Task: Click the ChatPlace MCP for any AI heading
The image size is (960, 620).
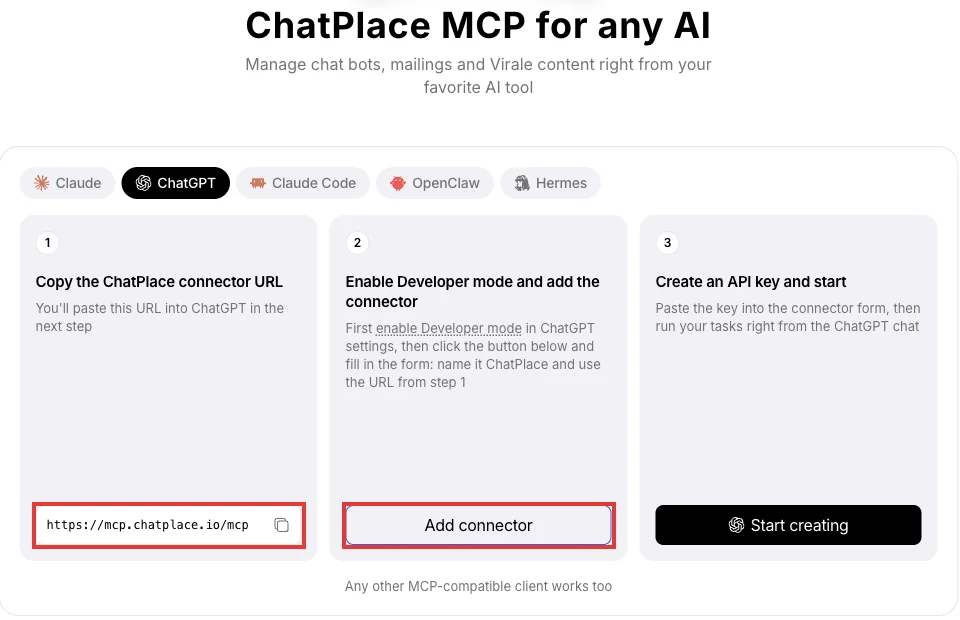Action: pyautogui.click(x=478, y=26)
